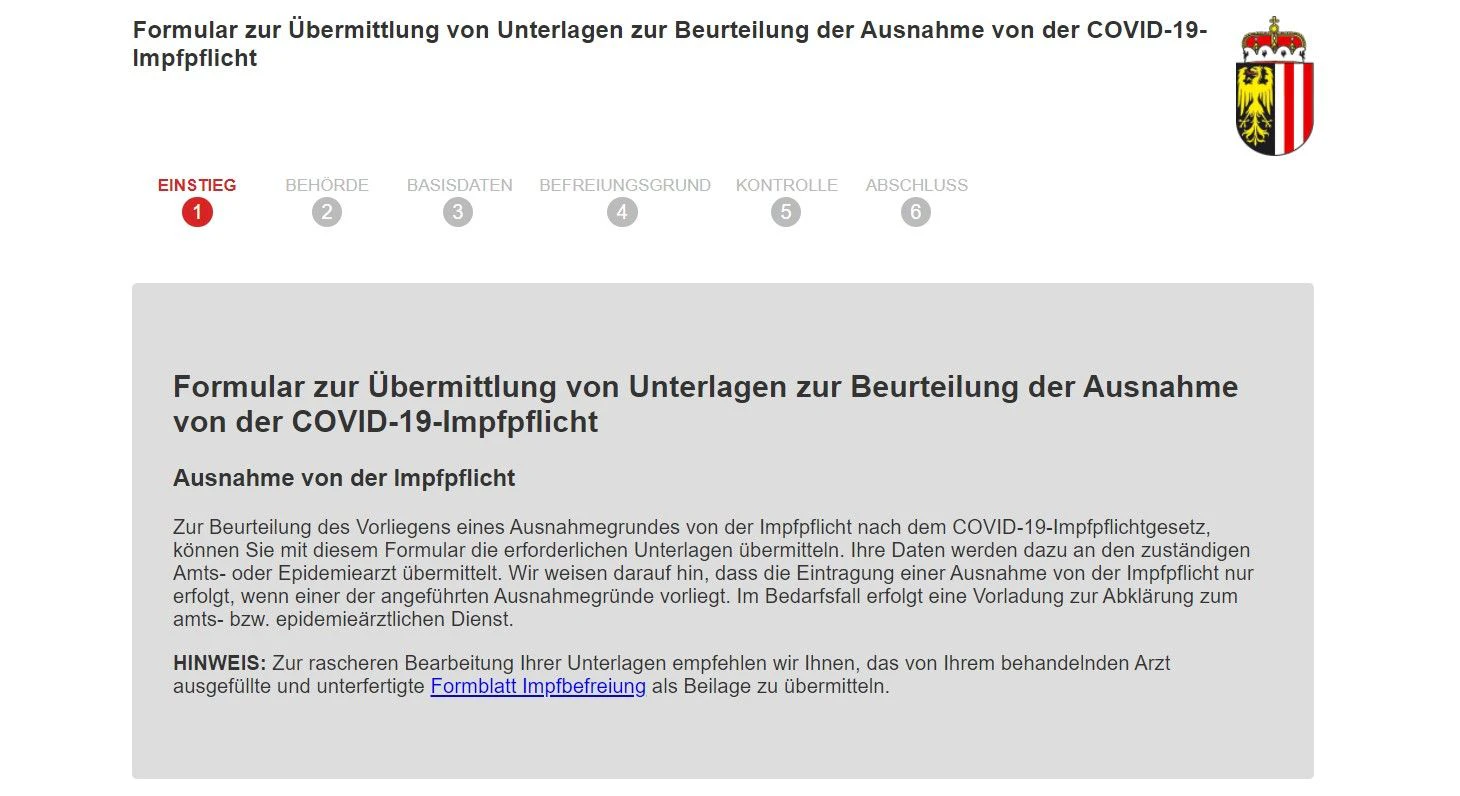Select the ABSCHLUSS step label

pos(917,185)
